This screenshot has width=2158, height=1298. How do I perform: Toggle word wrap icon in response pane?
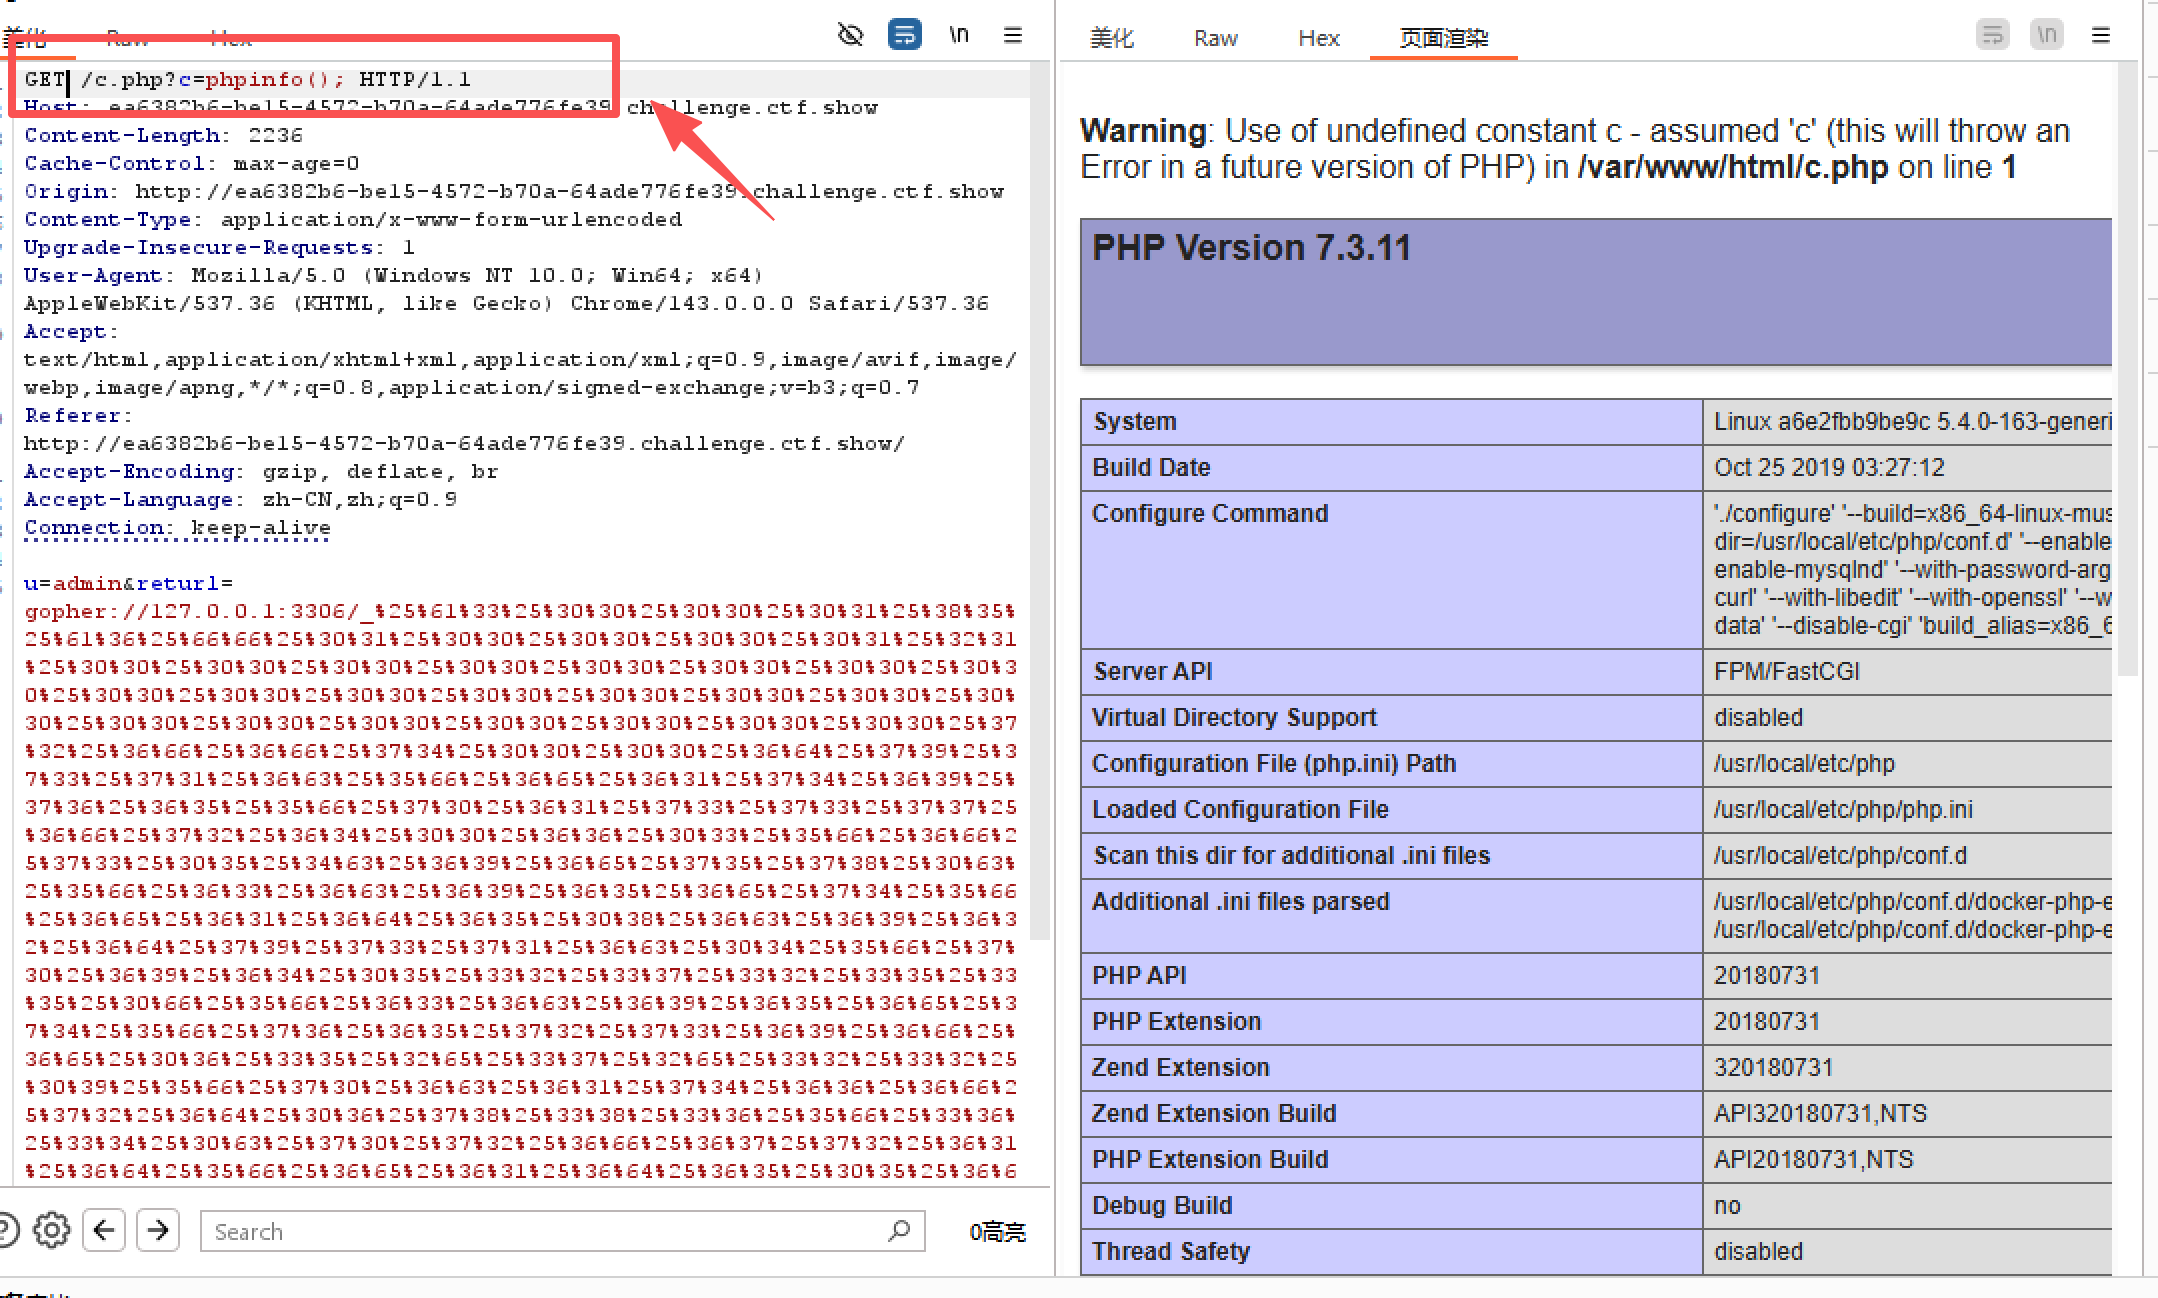1993,35
